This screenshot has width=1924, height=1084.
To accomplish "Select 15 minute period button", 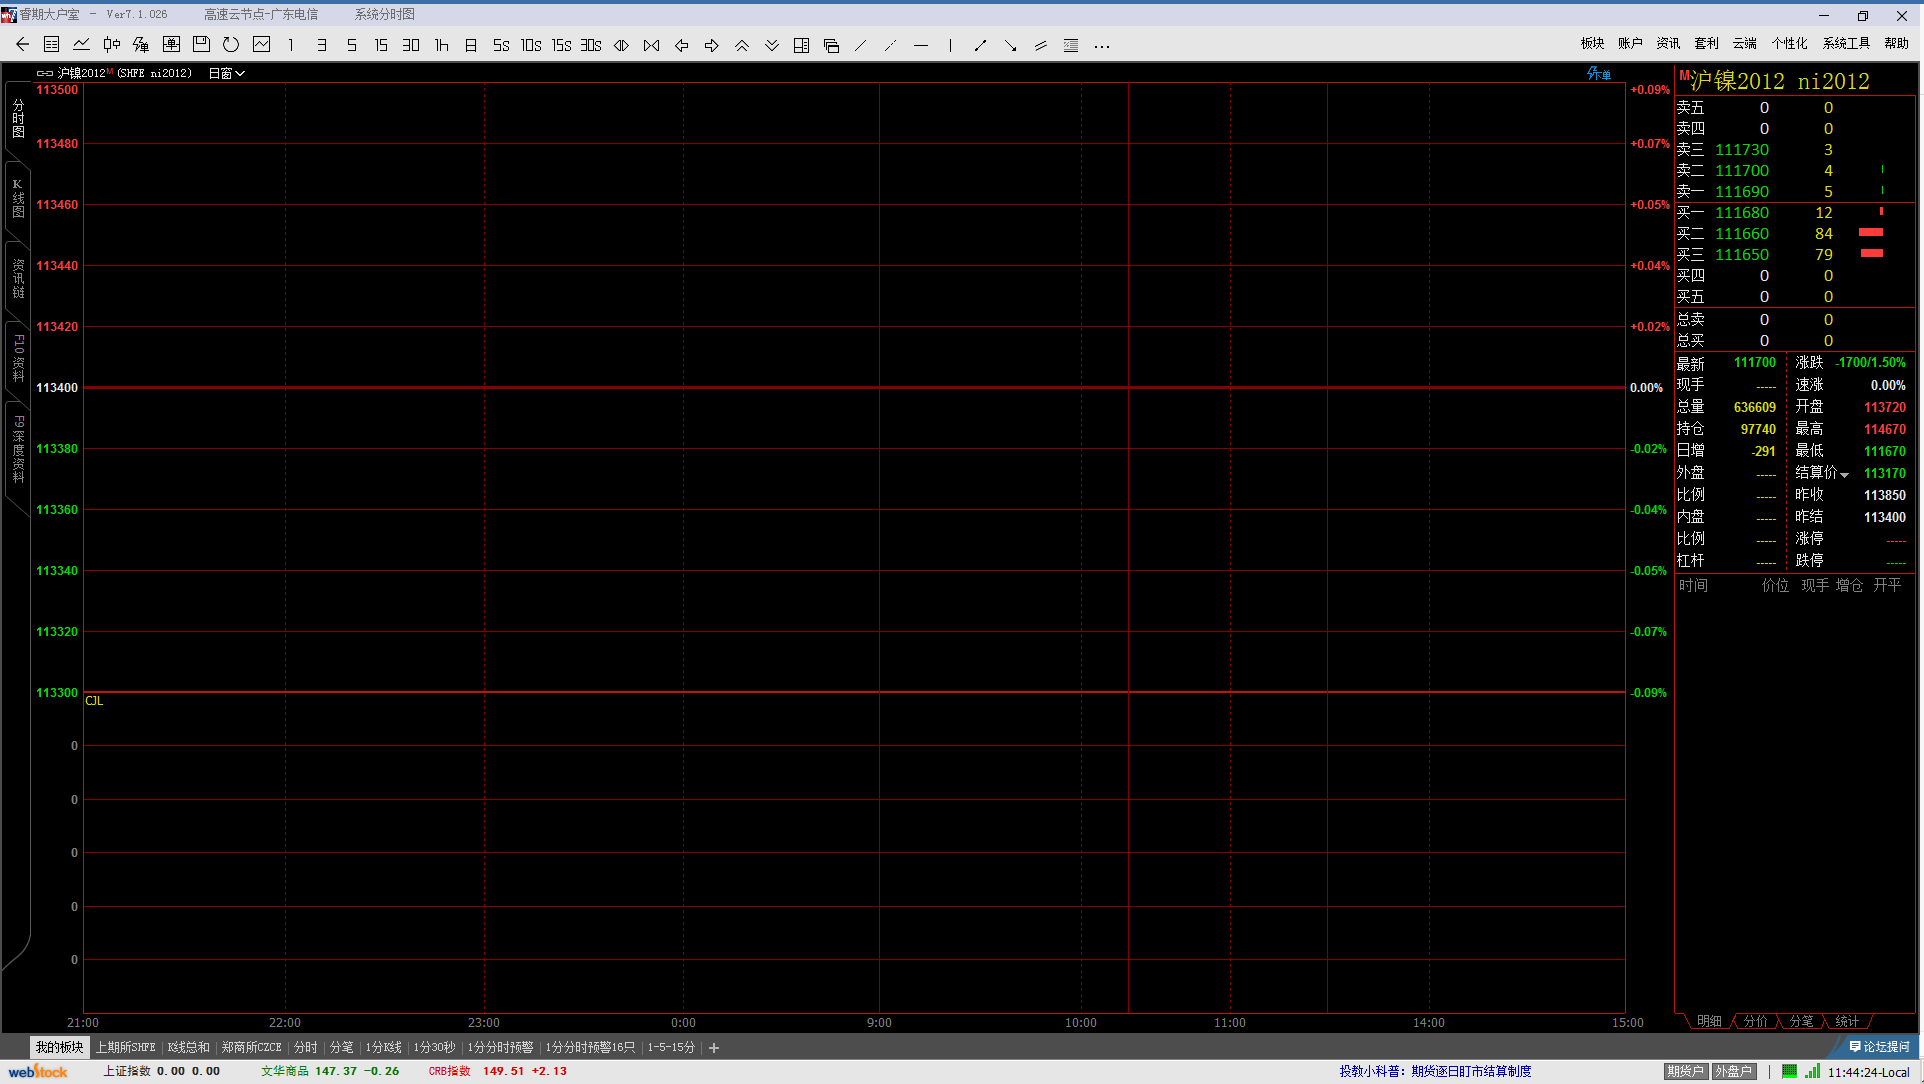I will 381,45.
